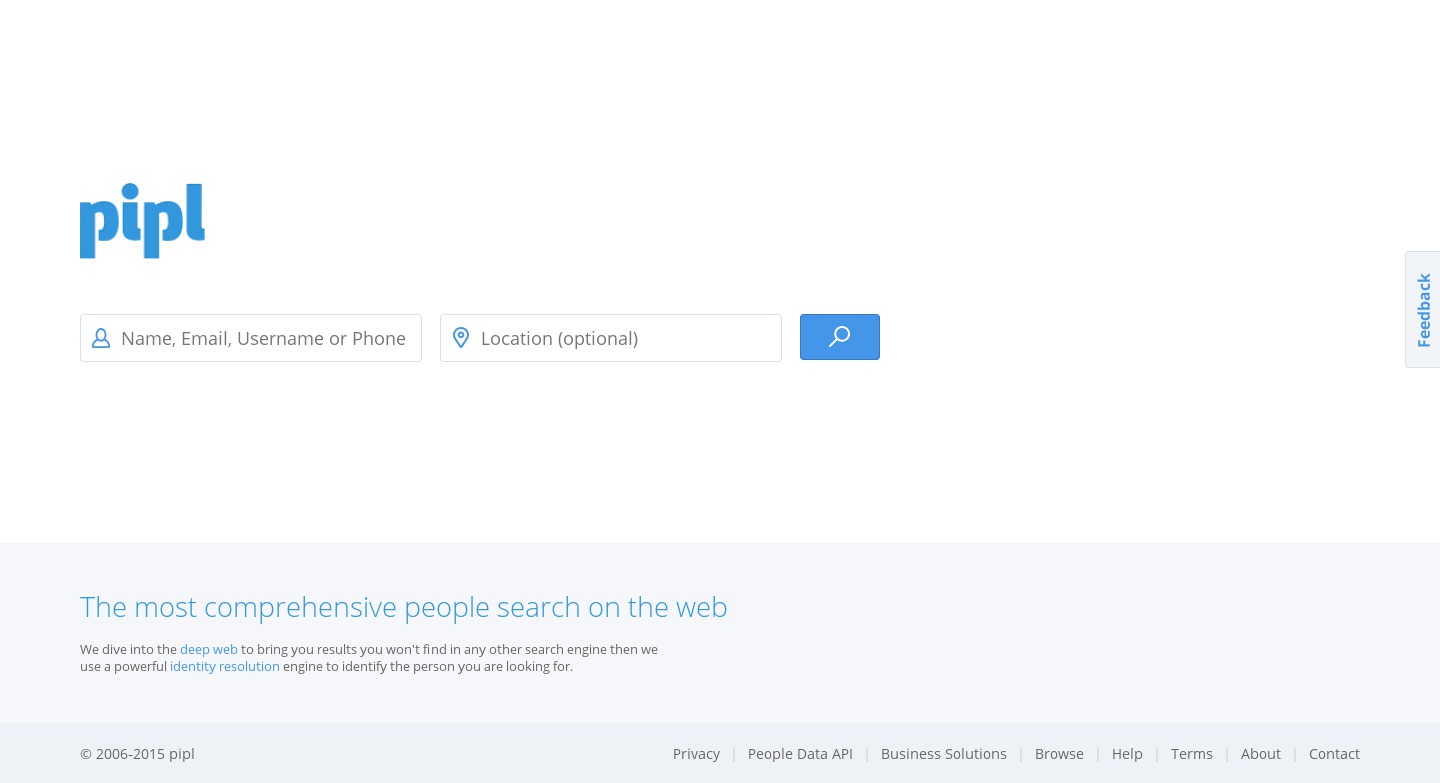View the Terms footer link
The image size is (1440, 783).
pyautogui.click(x=1191, y=754)
